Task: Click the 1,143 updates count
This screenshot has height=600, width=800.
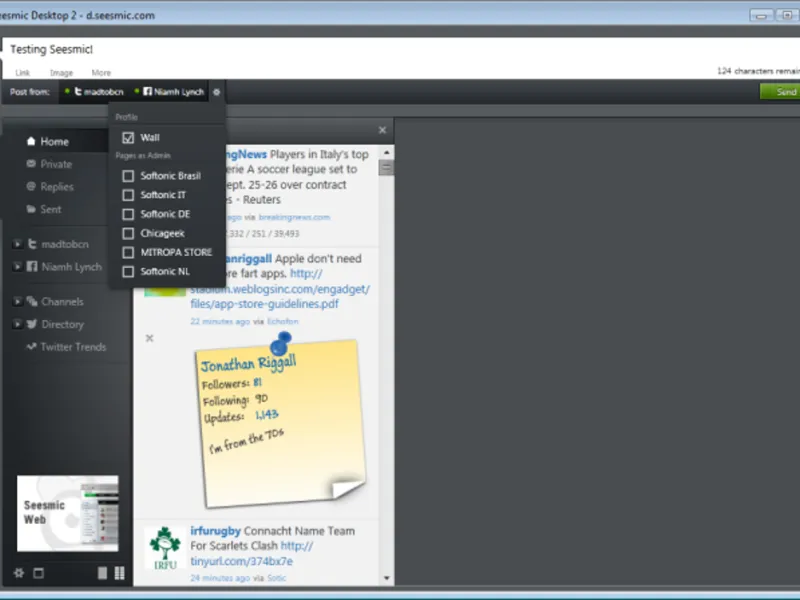Action: click(x=267, y=415)
